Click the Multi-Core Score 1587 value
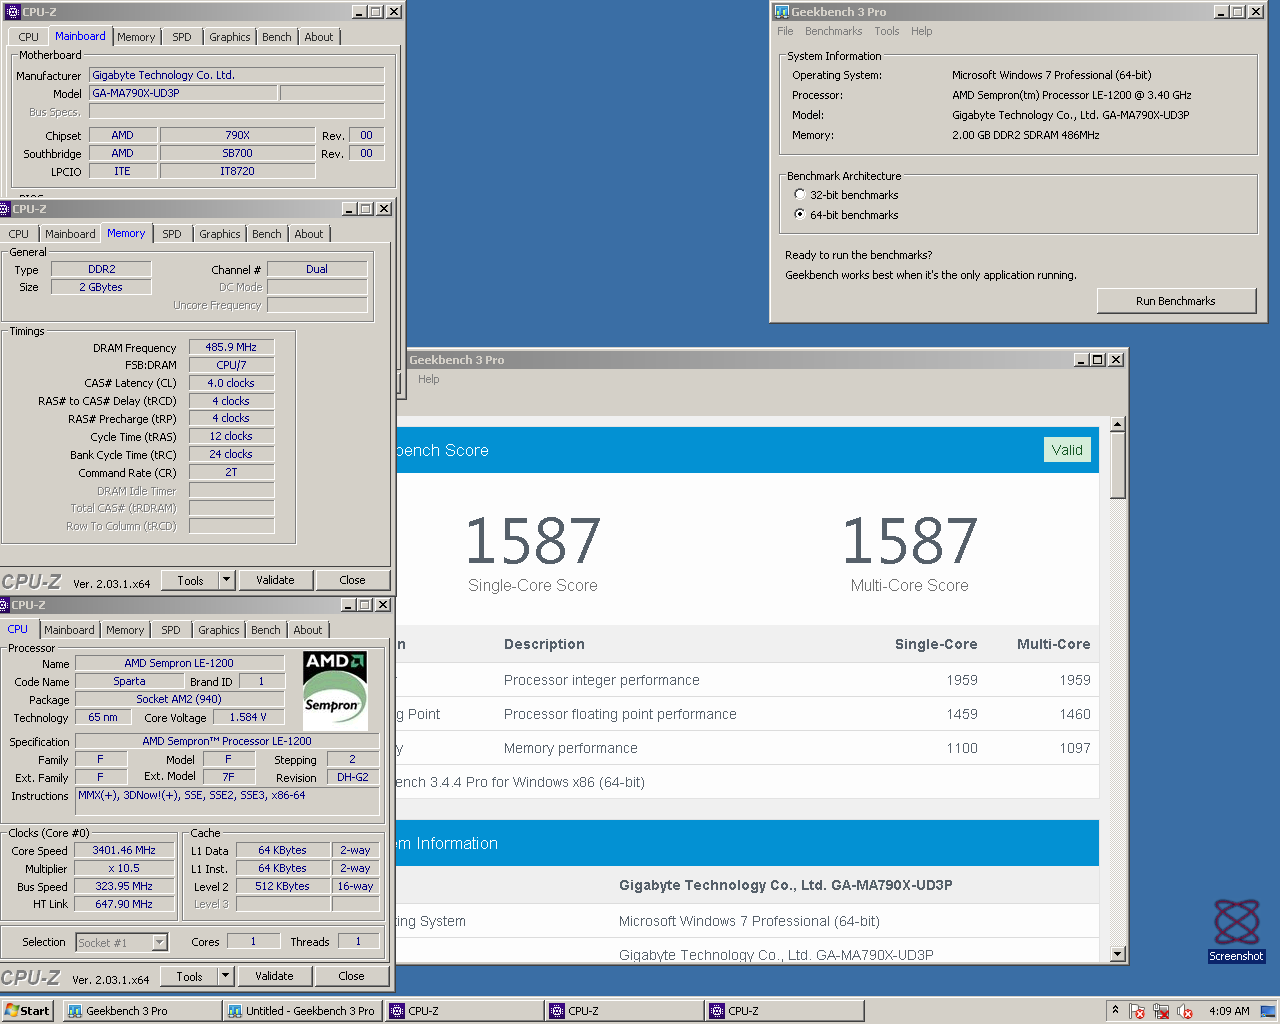1280x1024 pixels. tap(909, 541)
